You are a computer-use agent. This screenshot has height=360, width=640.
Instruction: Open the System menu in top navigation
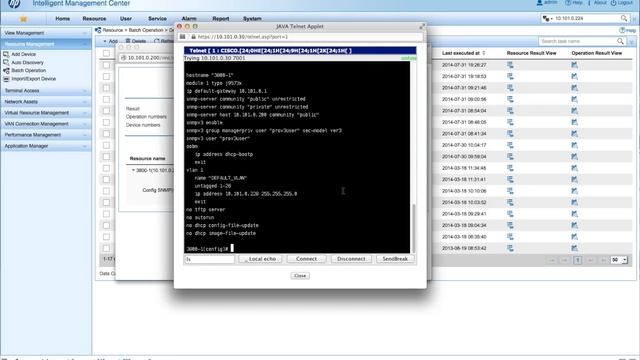252,19
